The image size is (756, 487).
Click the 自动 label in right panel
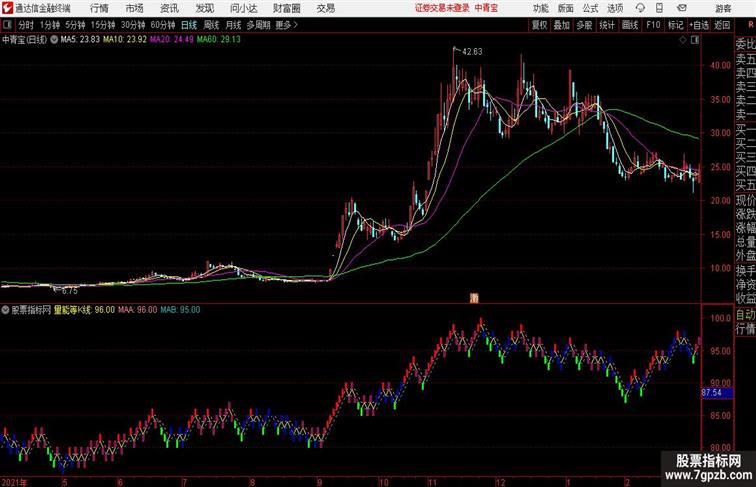click(x=745, y=315)
